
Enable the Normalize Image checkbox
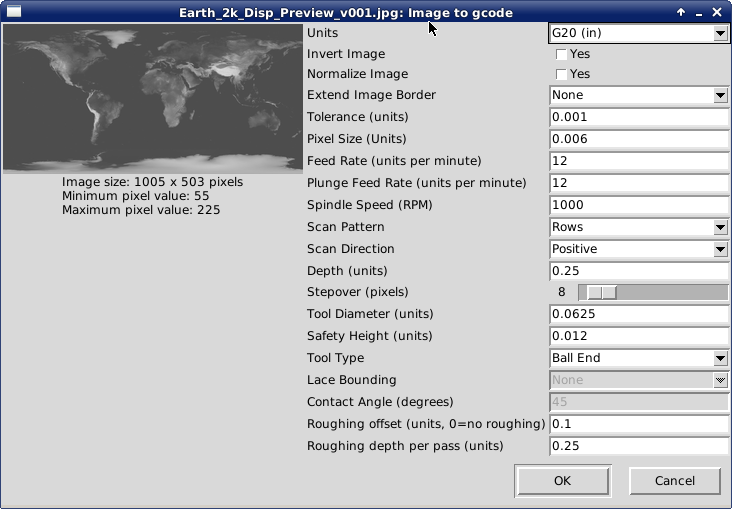tap(561, 74)
